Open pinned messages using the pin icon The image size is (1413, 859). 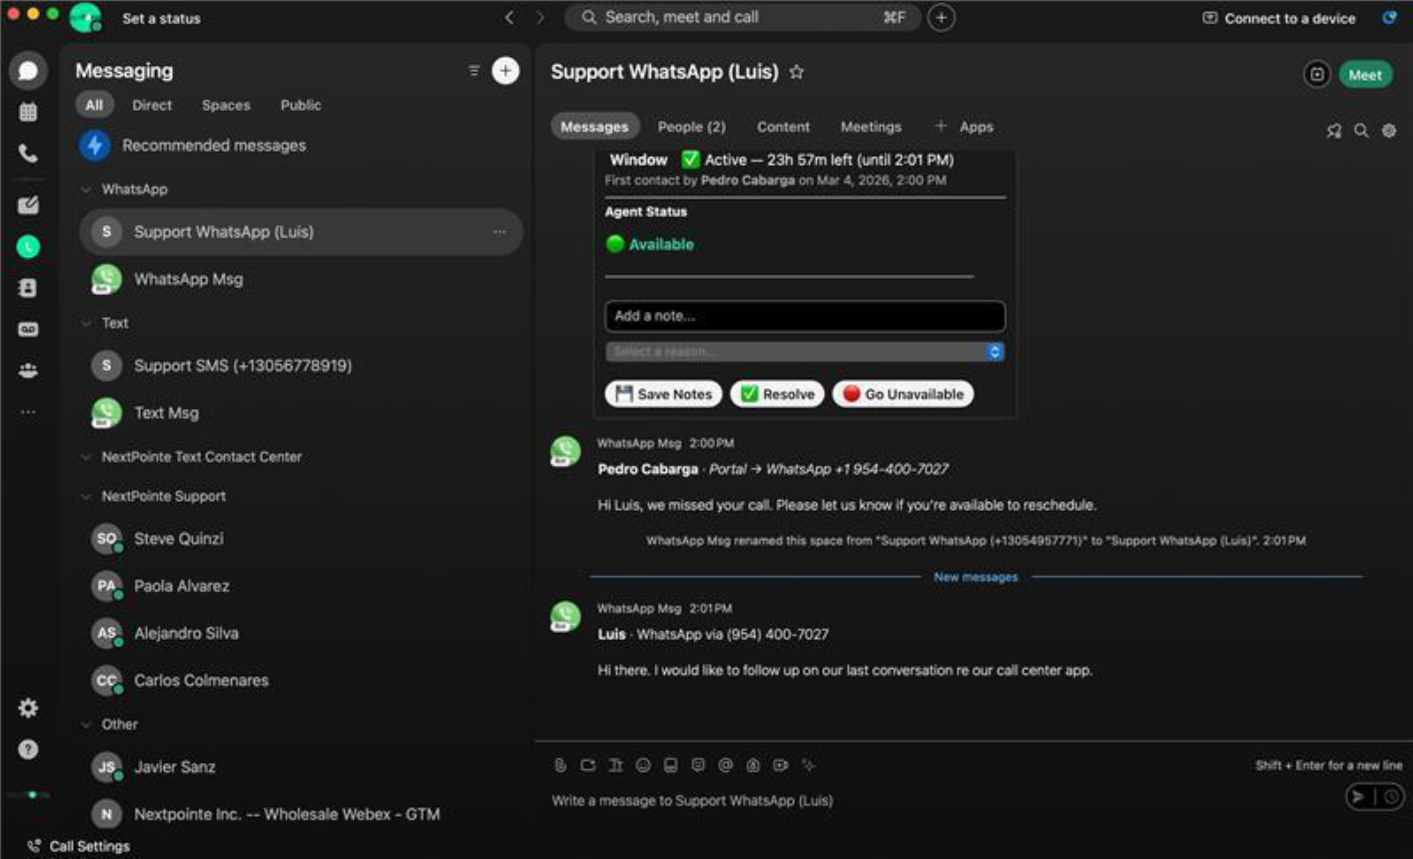coord(1333,130)
